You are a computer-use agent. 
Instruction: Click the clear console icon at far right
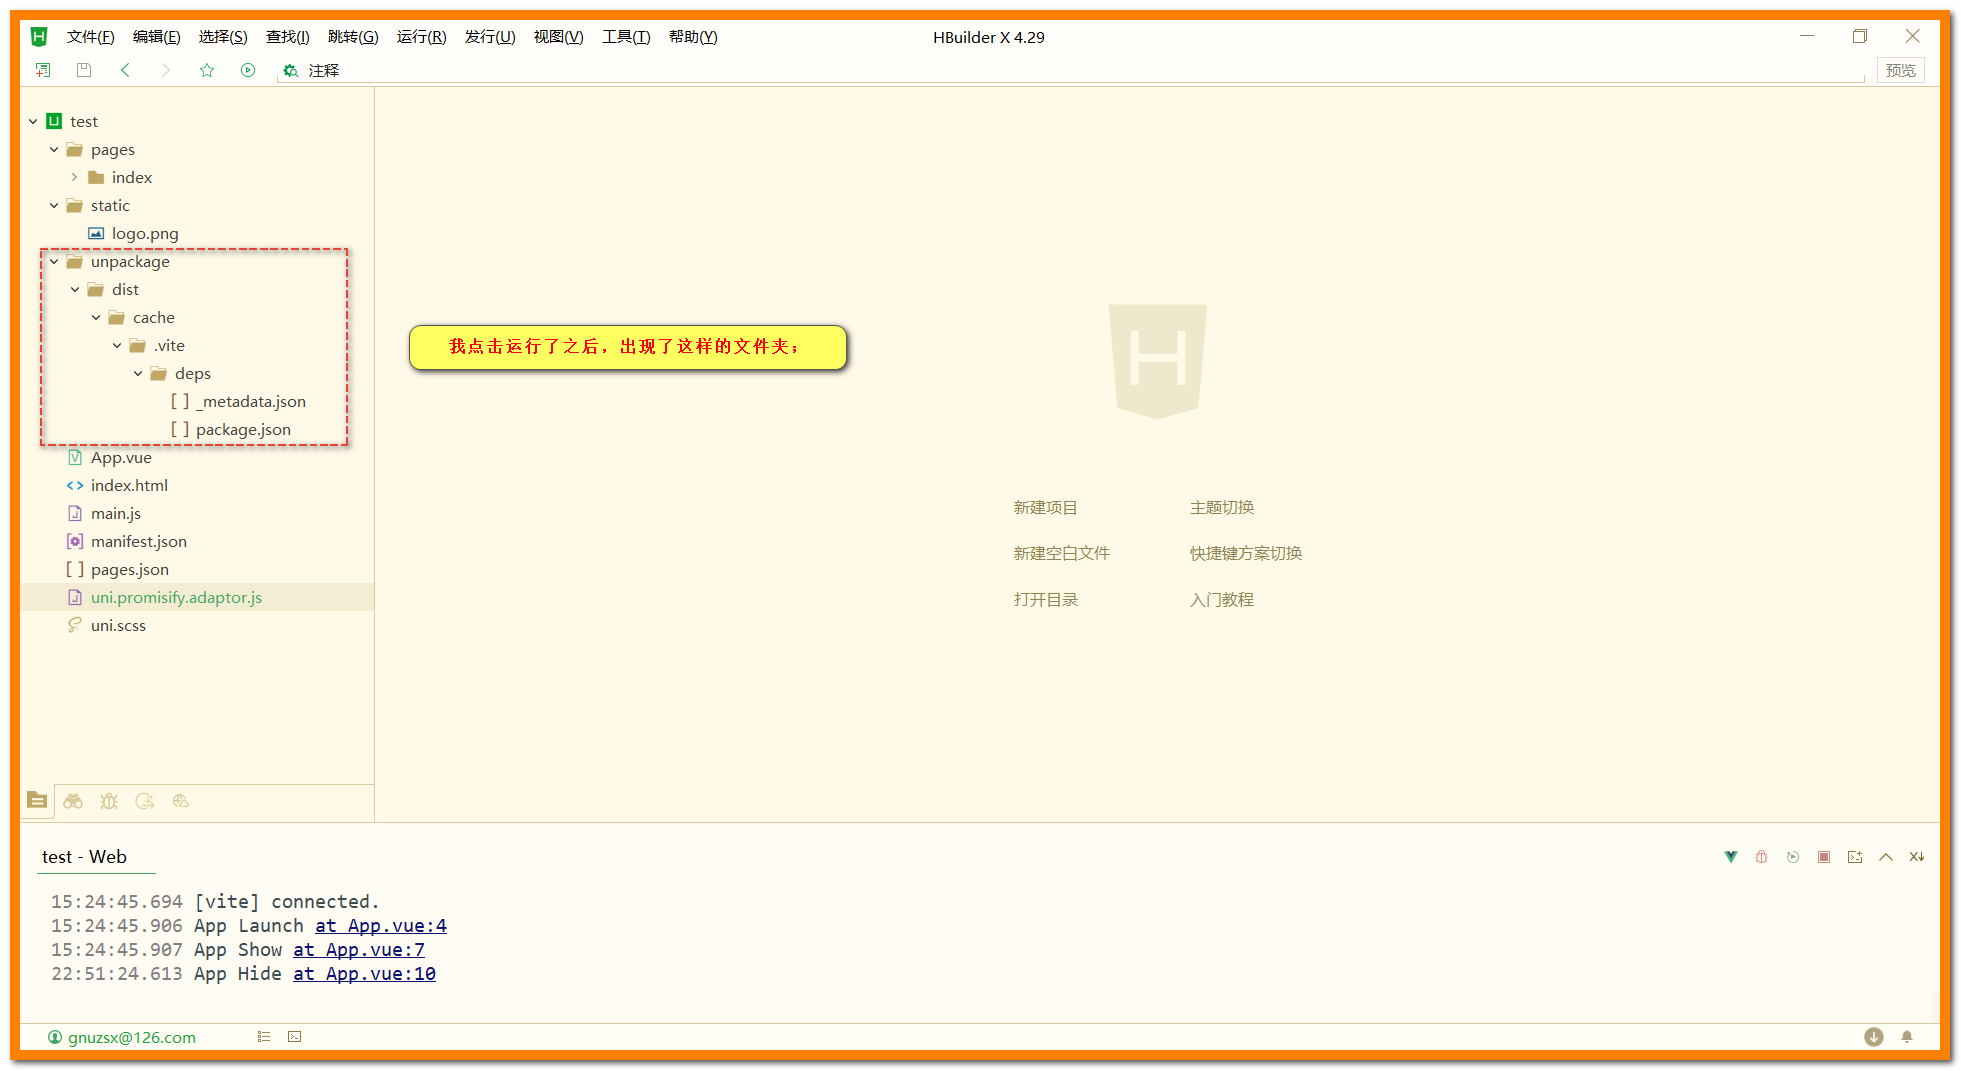pos(1918,857)
